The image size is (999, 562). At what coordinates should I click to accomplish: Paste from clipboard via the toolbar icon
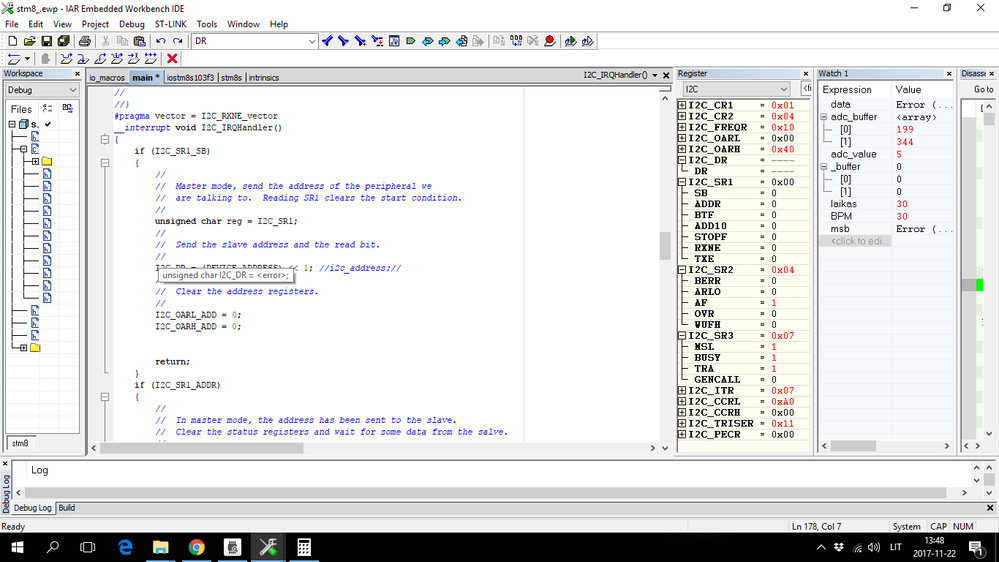click(x=140, y=41)
